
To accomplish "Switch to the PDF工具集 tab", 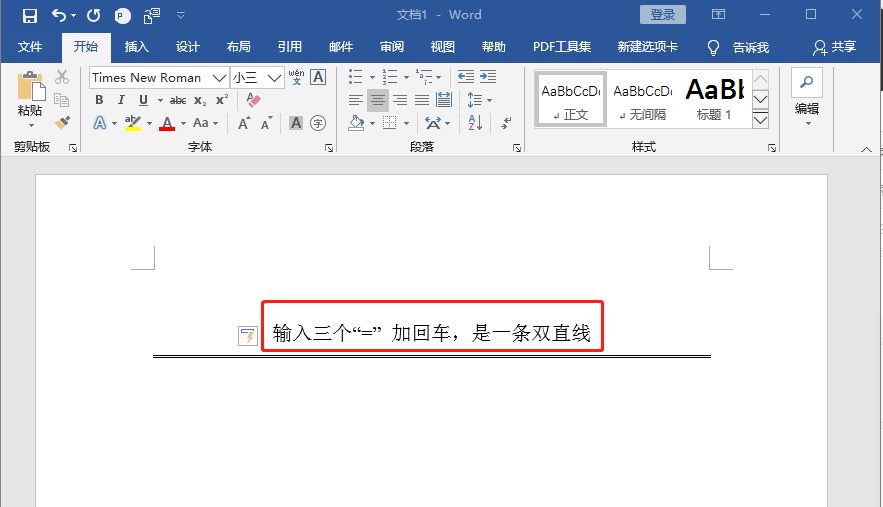I will pyautogui.click(x=562, y=47).
